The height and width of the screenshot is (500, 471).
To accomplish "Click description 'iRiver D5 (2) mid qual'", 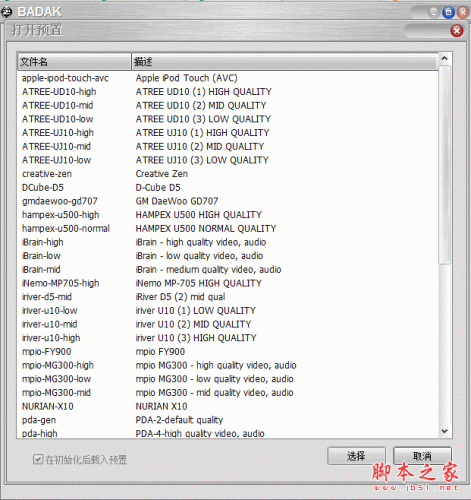I will pyautogui.click(x=180, y=297).
